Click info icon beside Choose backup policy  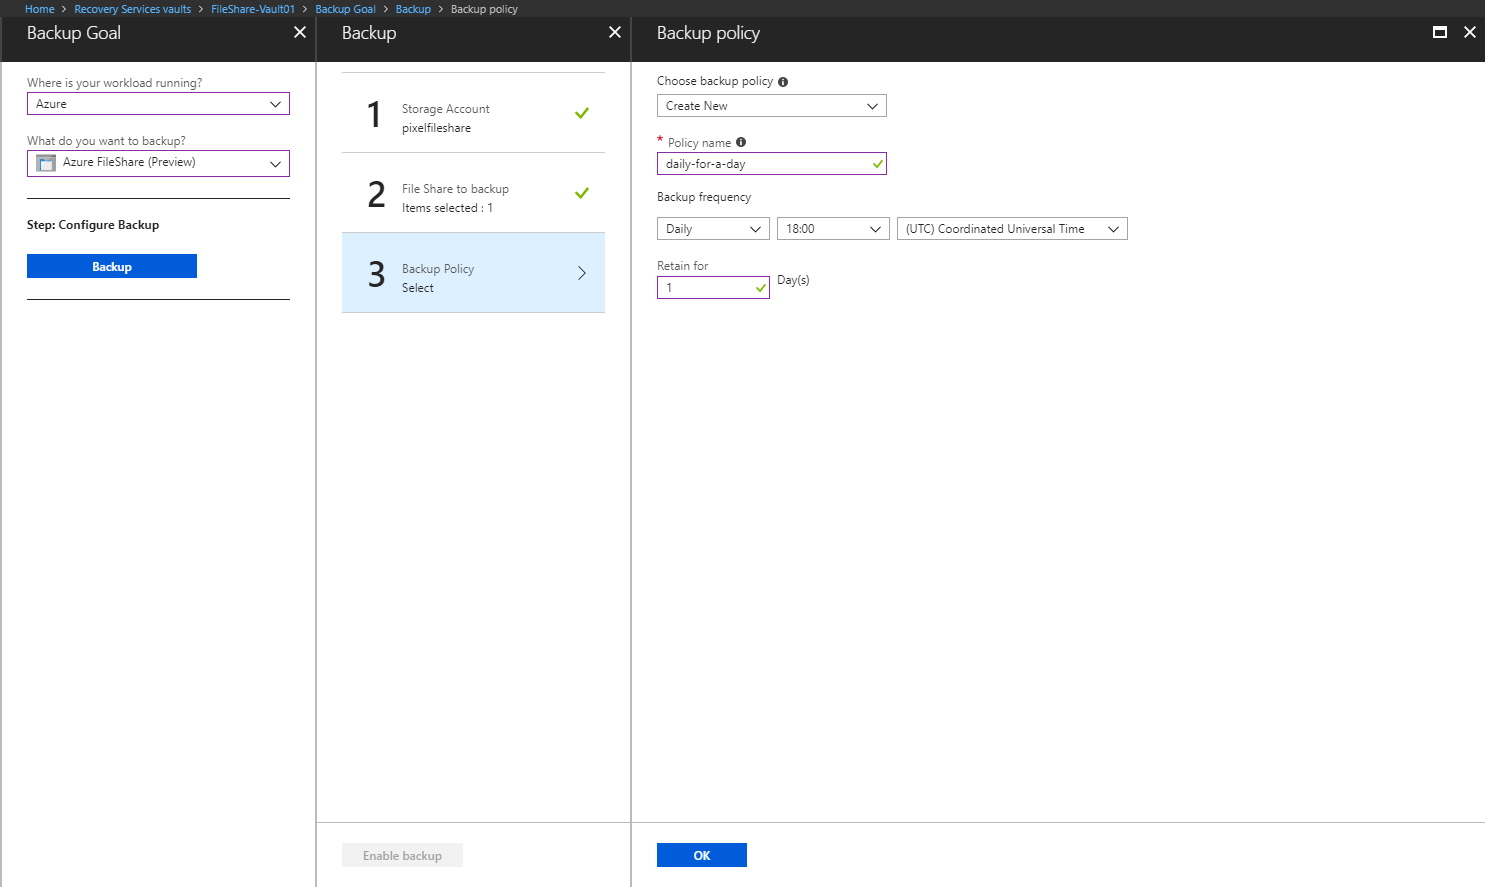click(x=783, y=82)
